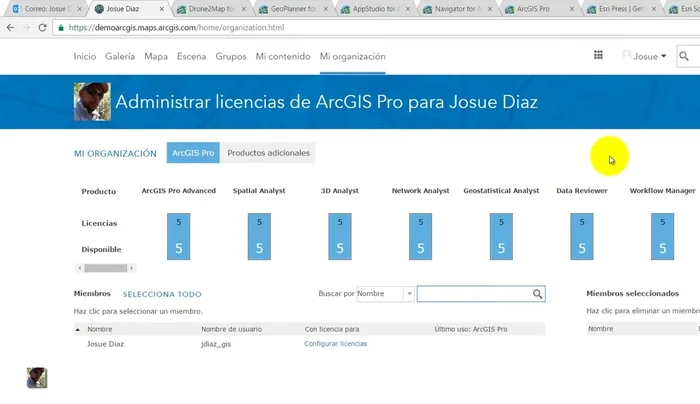Click the Último uso: ArcGIS Pro header
700x404 pixels.
click(x=471, y=329)
